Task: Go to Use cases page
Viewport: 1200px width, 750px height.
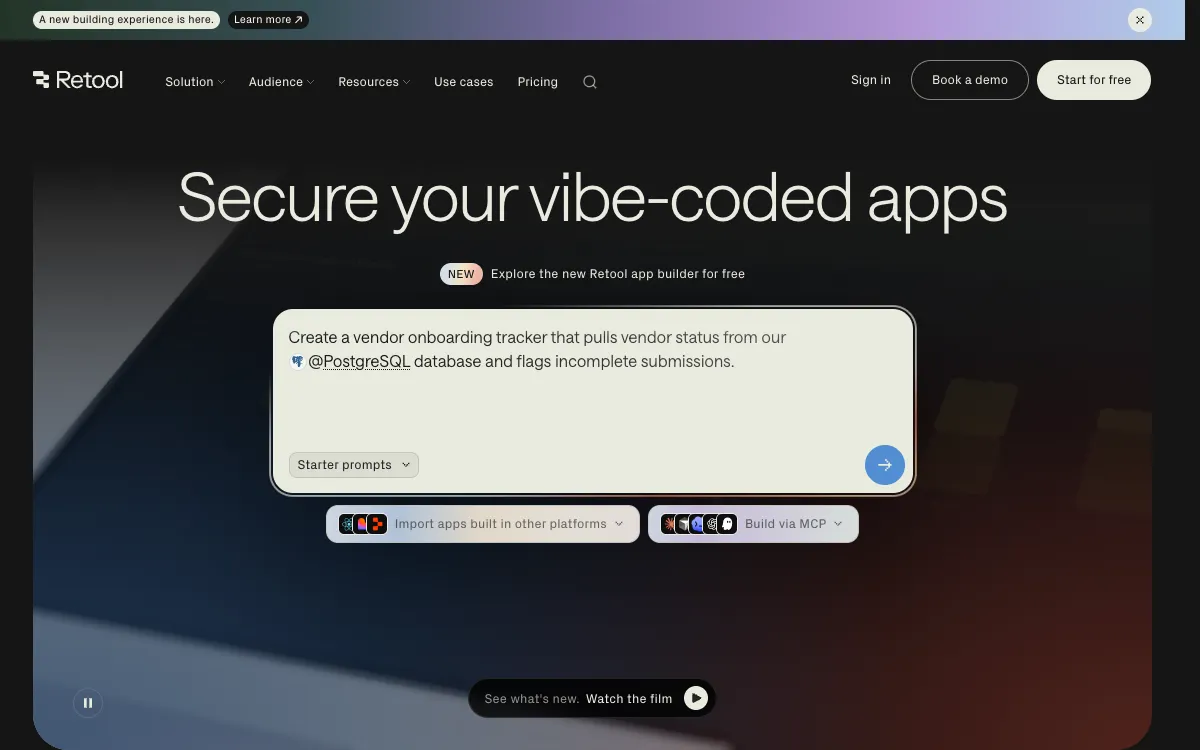Action: (463, 82)
